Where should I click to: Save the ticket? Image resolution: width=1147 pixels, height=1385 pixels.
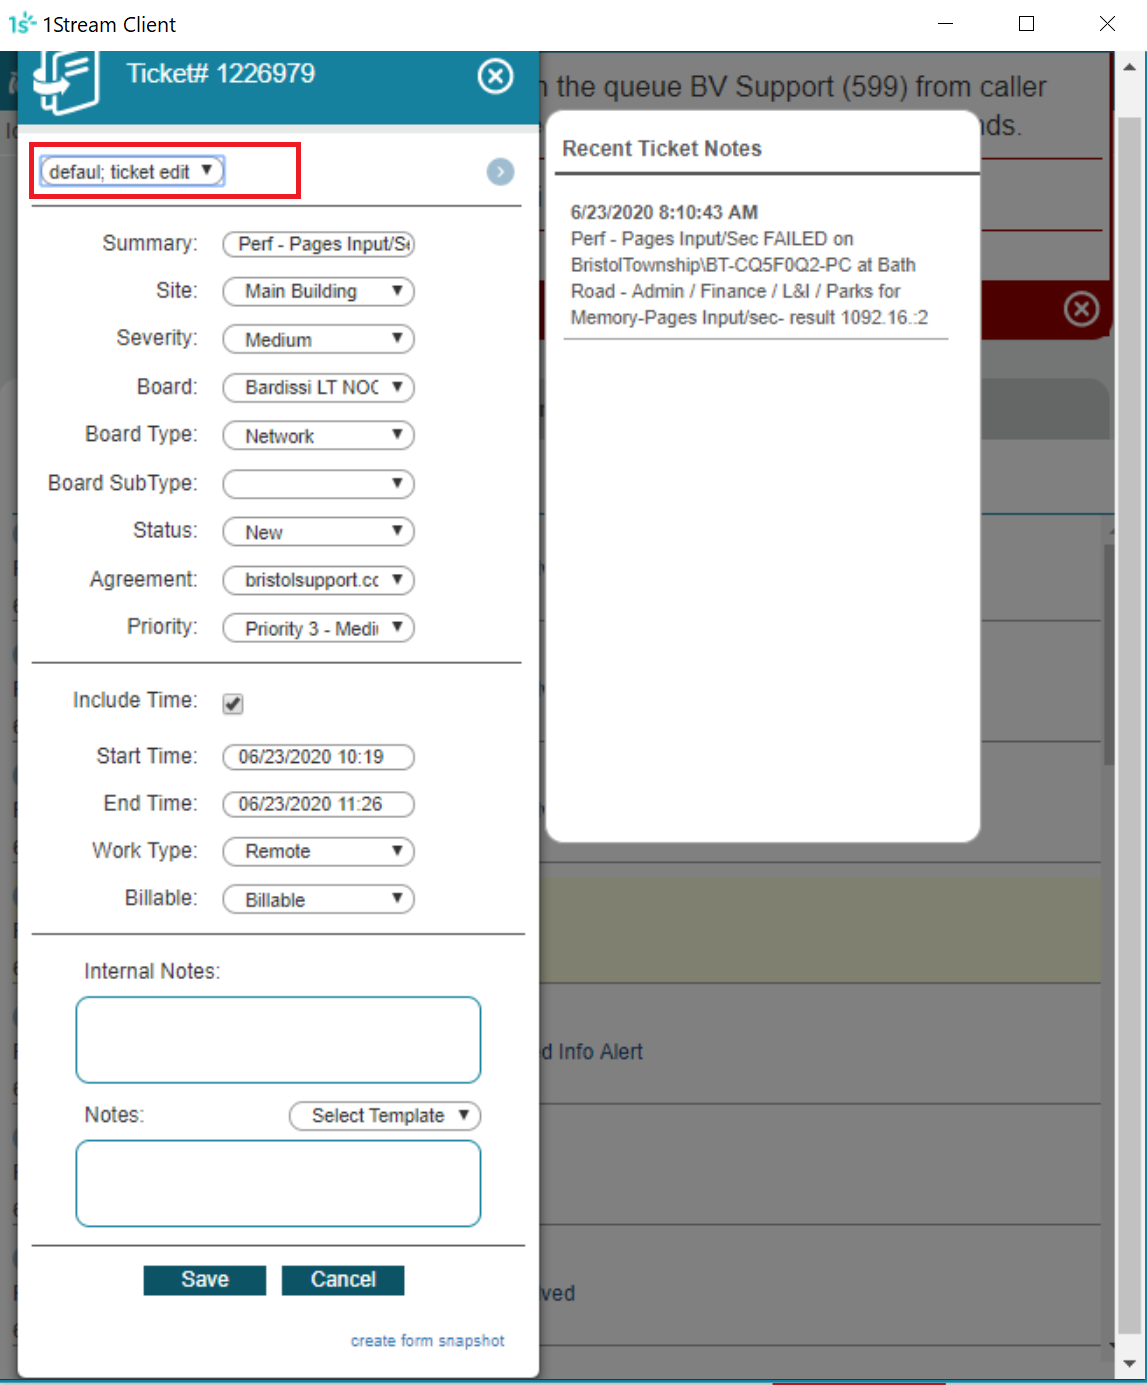(205, 1280)
